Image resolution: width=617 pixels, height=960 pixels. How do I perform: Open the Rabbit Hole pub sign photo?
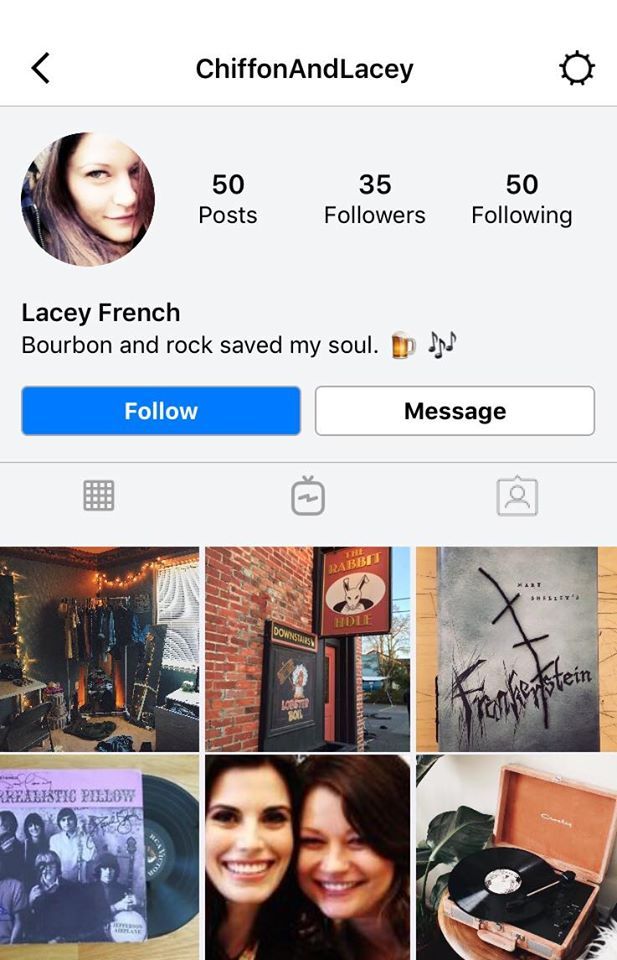307,649
